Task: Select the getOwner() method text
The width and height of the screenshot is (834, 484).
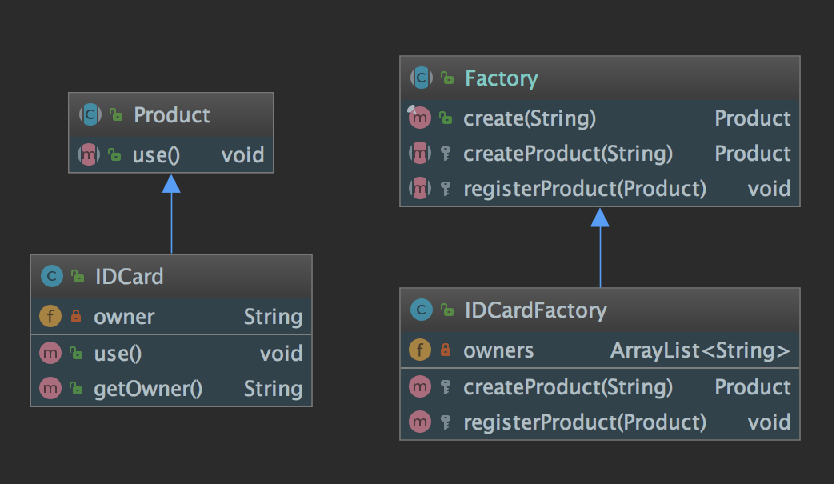Action: click(x=148, y=389)
